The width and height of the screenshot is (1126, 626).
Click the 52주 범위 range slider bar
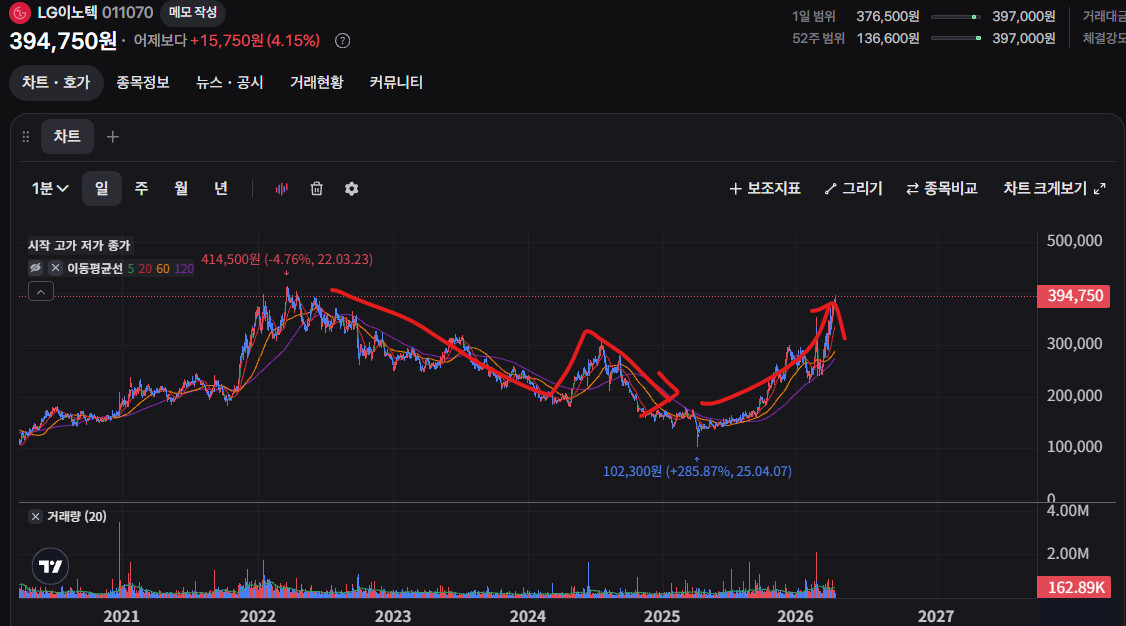[x=956, y=38]
